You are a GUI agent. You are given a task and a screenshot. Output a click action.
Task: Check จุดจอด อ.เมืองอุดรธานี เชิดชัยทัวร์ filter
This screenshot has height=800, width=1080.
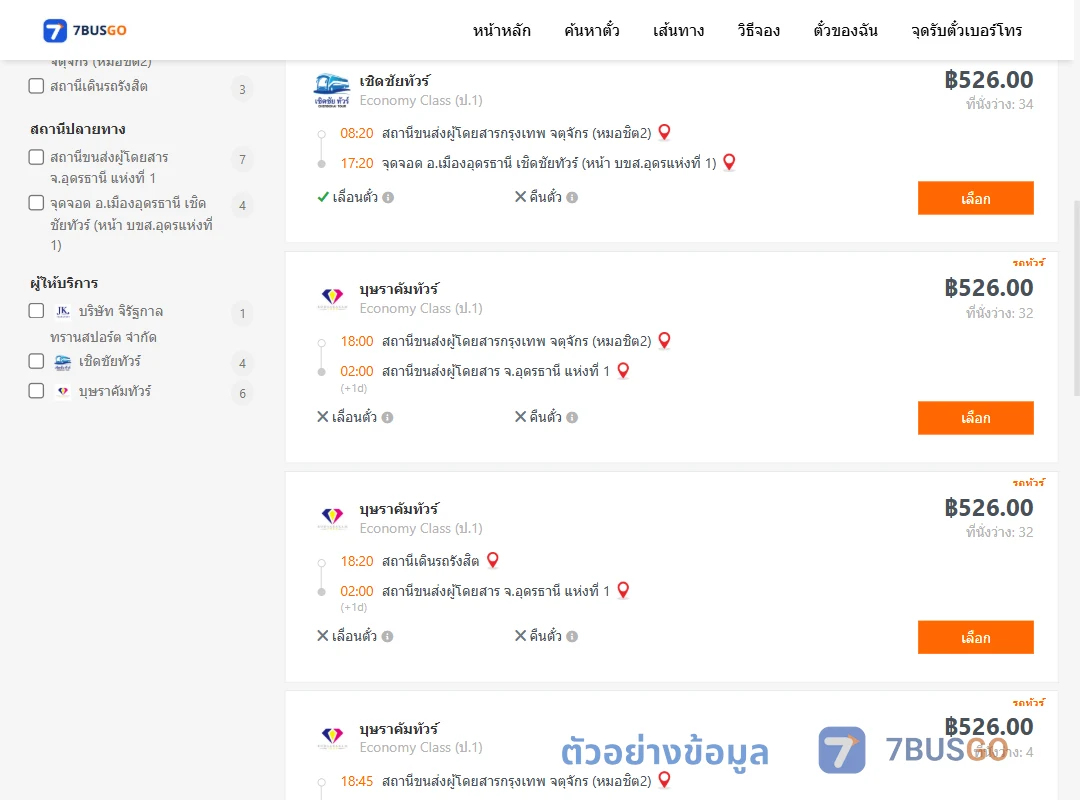tap(37, 203)
